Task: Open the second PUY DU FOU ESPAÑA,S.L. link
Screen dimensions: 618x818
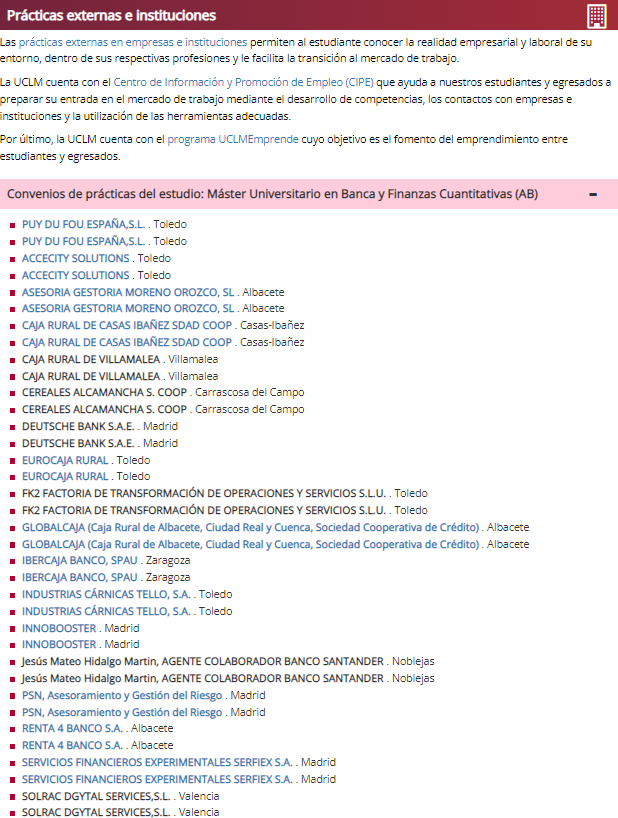Action: pos(83,242)
